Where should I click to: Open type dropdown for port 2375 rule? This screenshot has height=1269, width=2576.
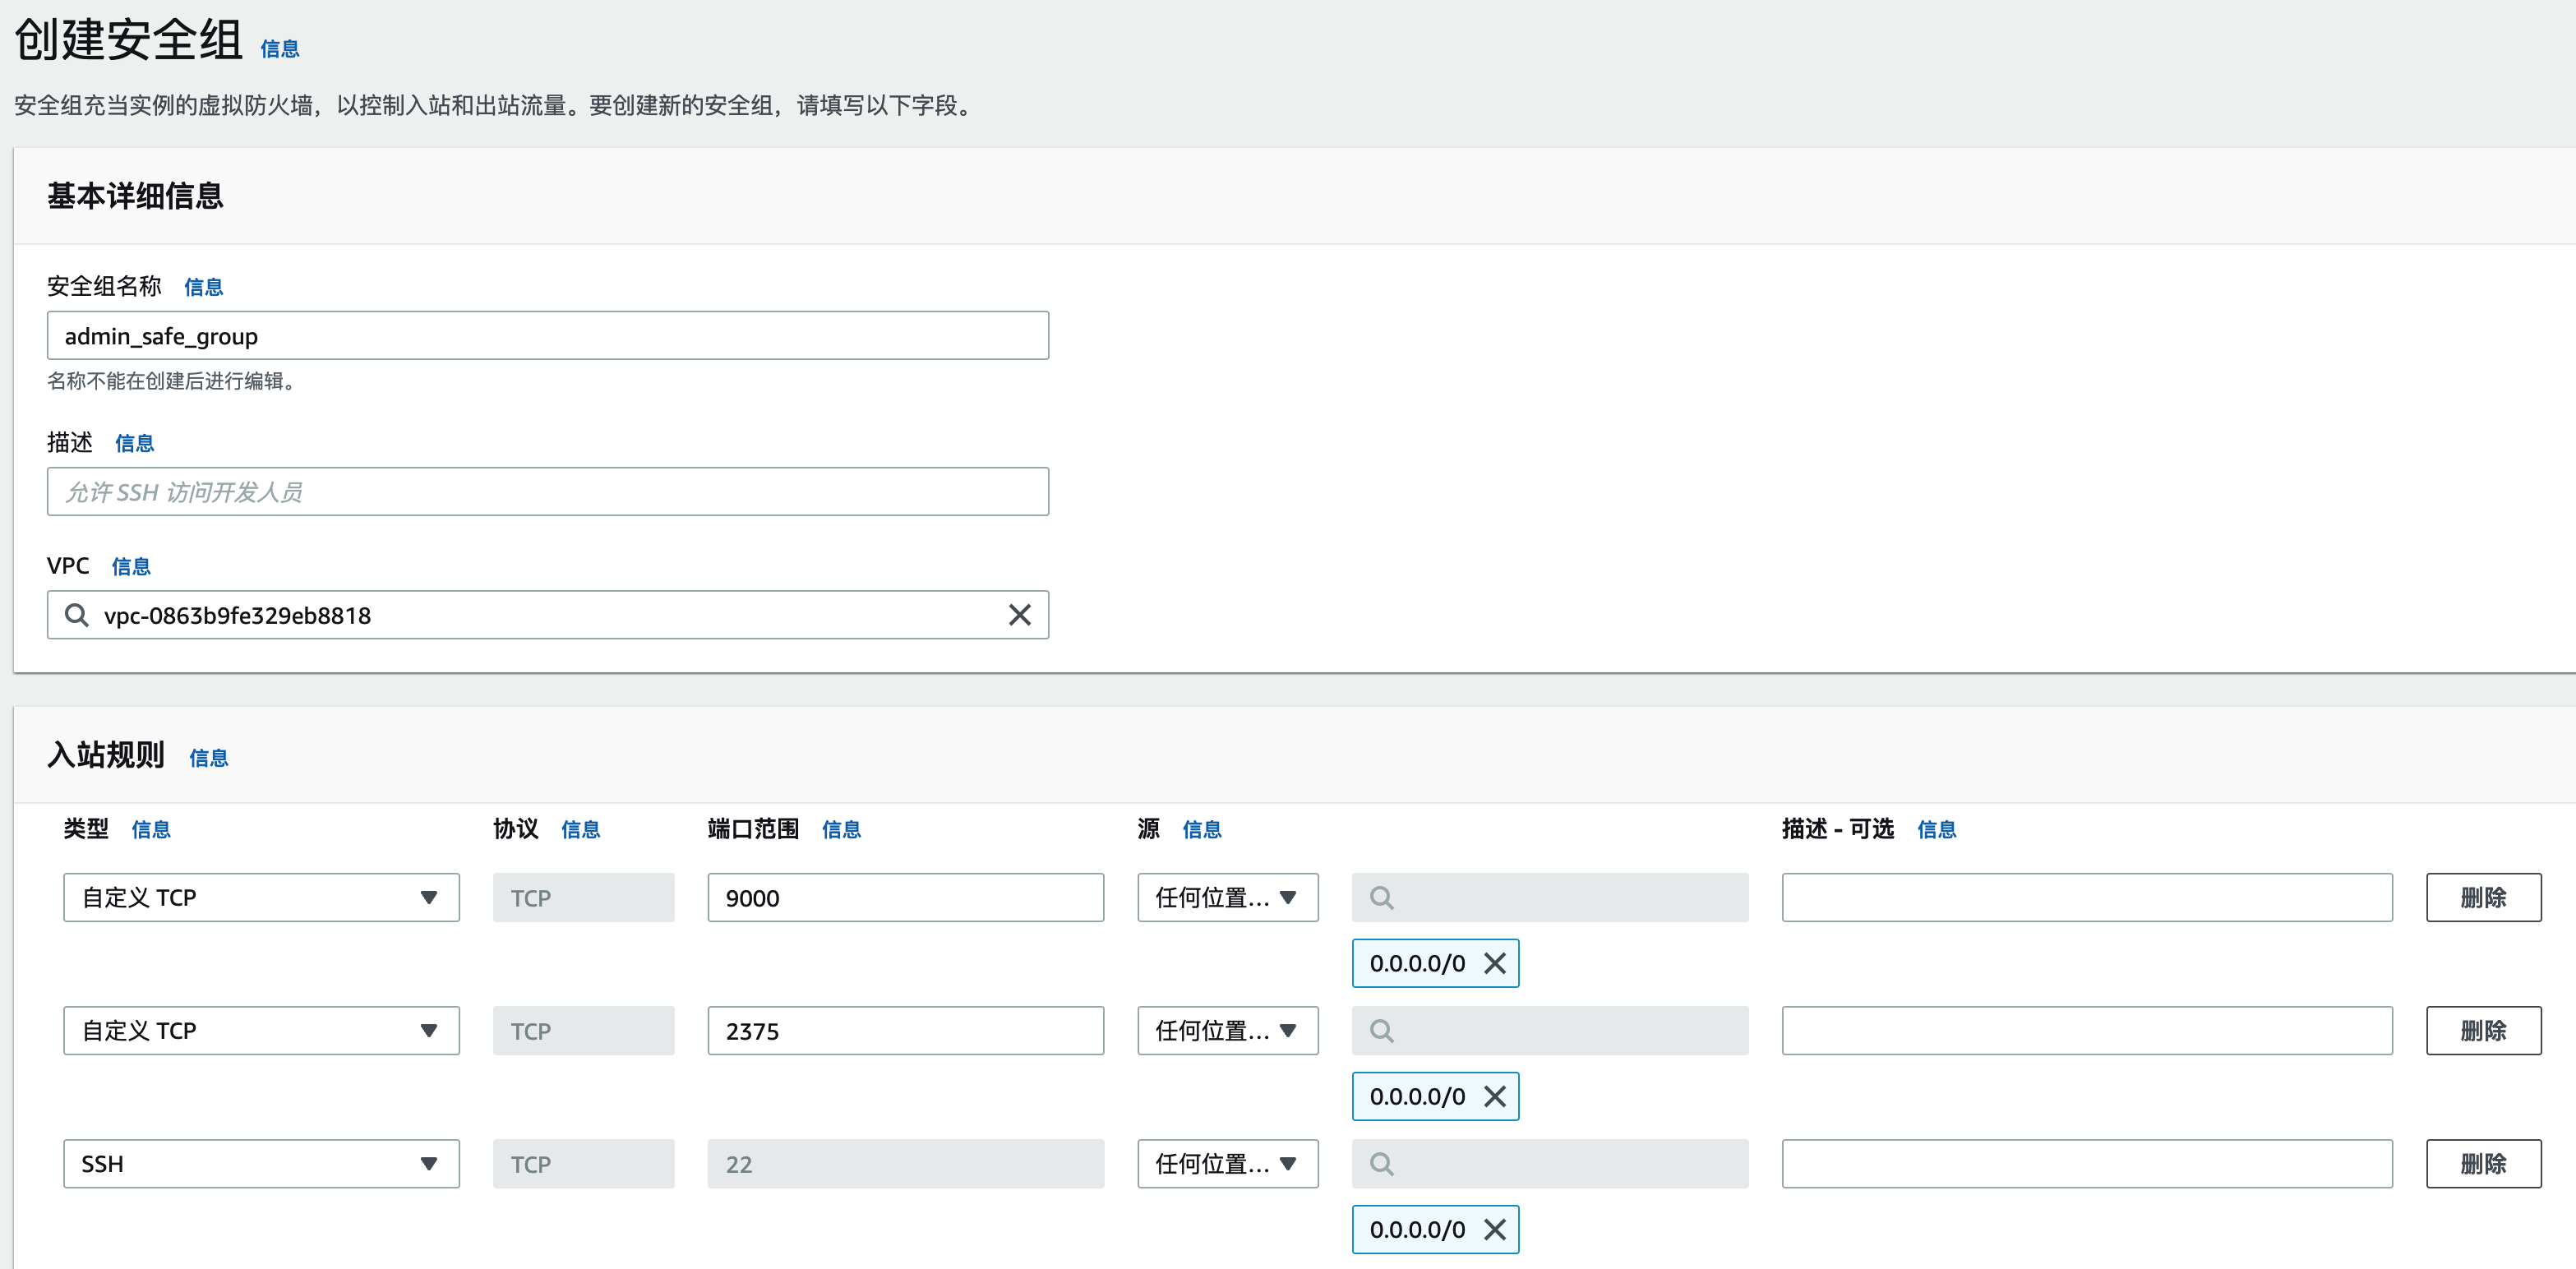point(261,1030)
